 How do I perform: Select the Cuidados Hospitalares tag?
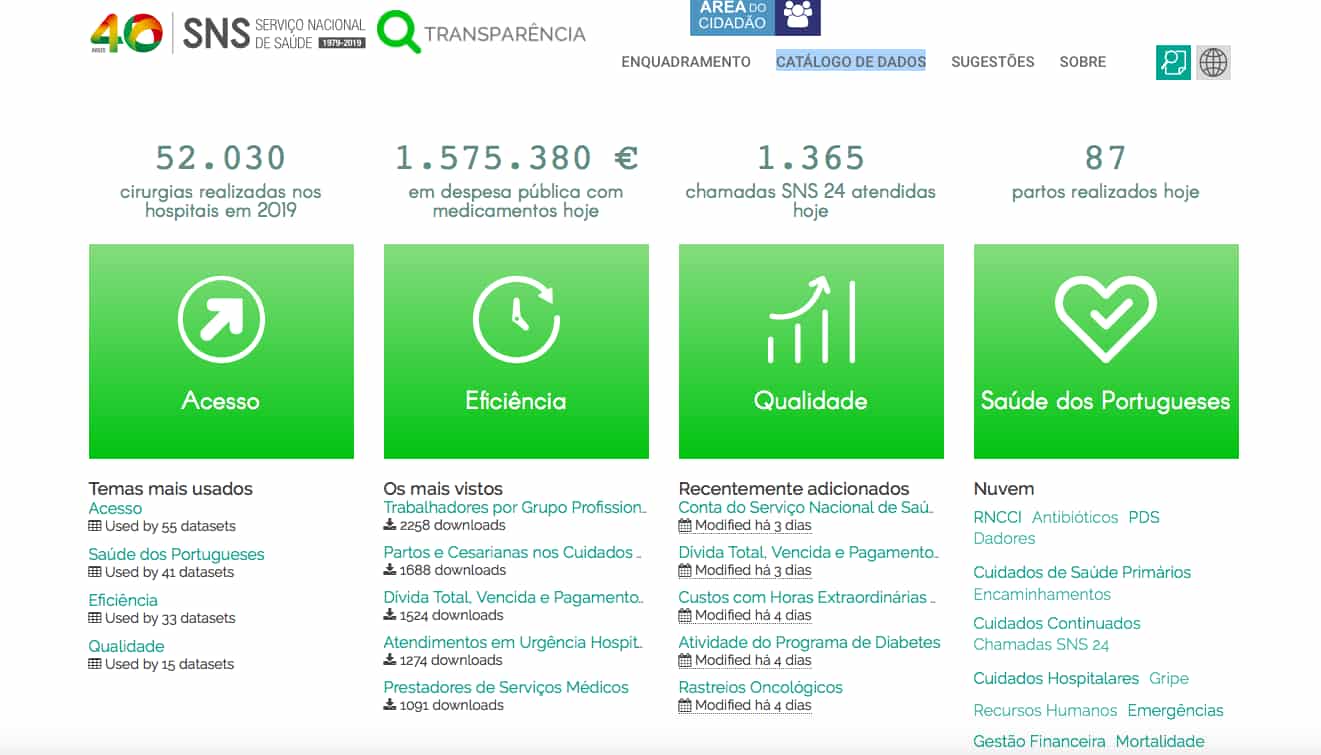[1056, 678]
